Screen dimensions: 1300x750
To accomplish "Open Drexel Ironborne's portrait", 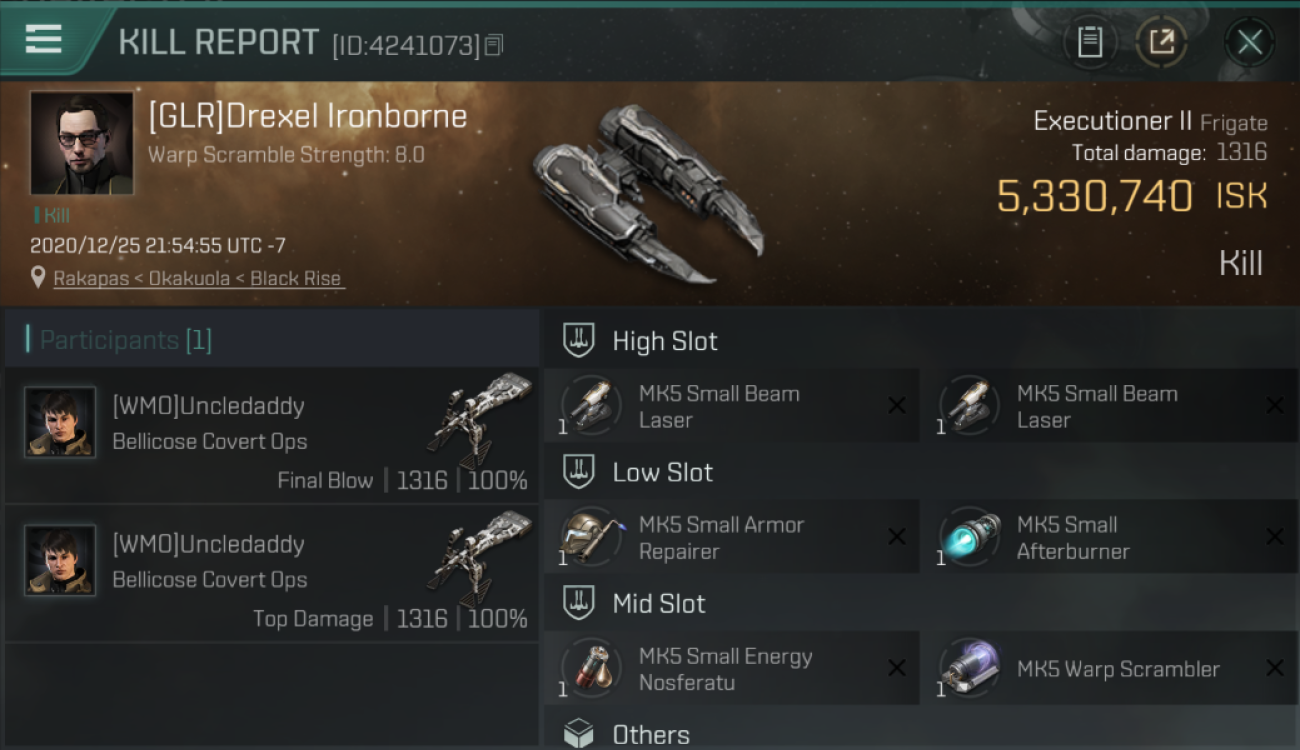I will (82, 144).
